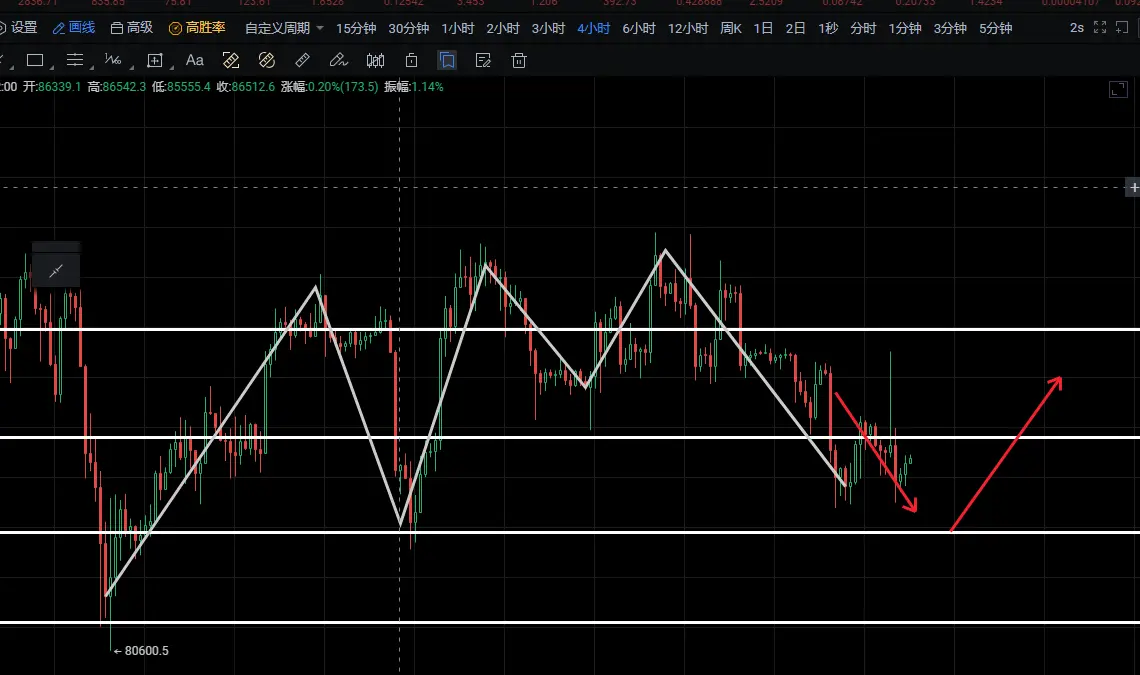This screenshot has height=675, width=1140.
Task: Select the 4小时 timeframe tab
Action: point(593,28)
